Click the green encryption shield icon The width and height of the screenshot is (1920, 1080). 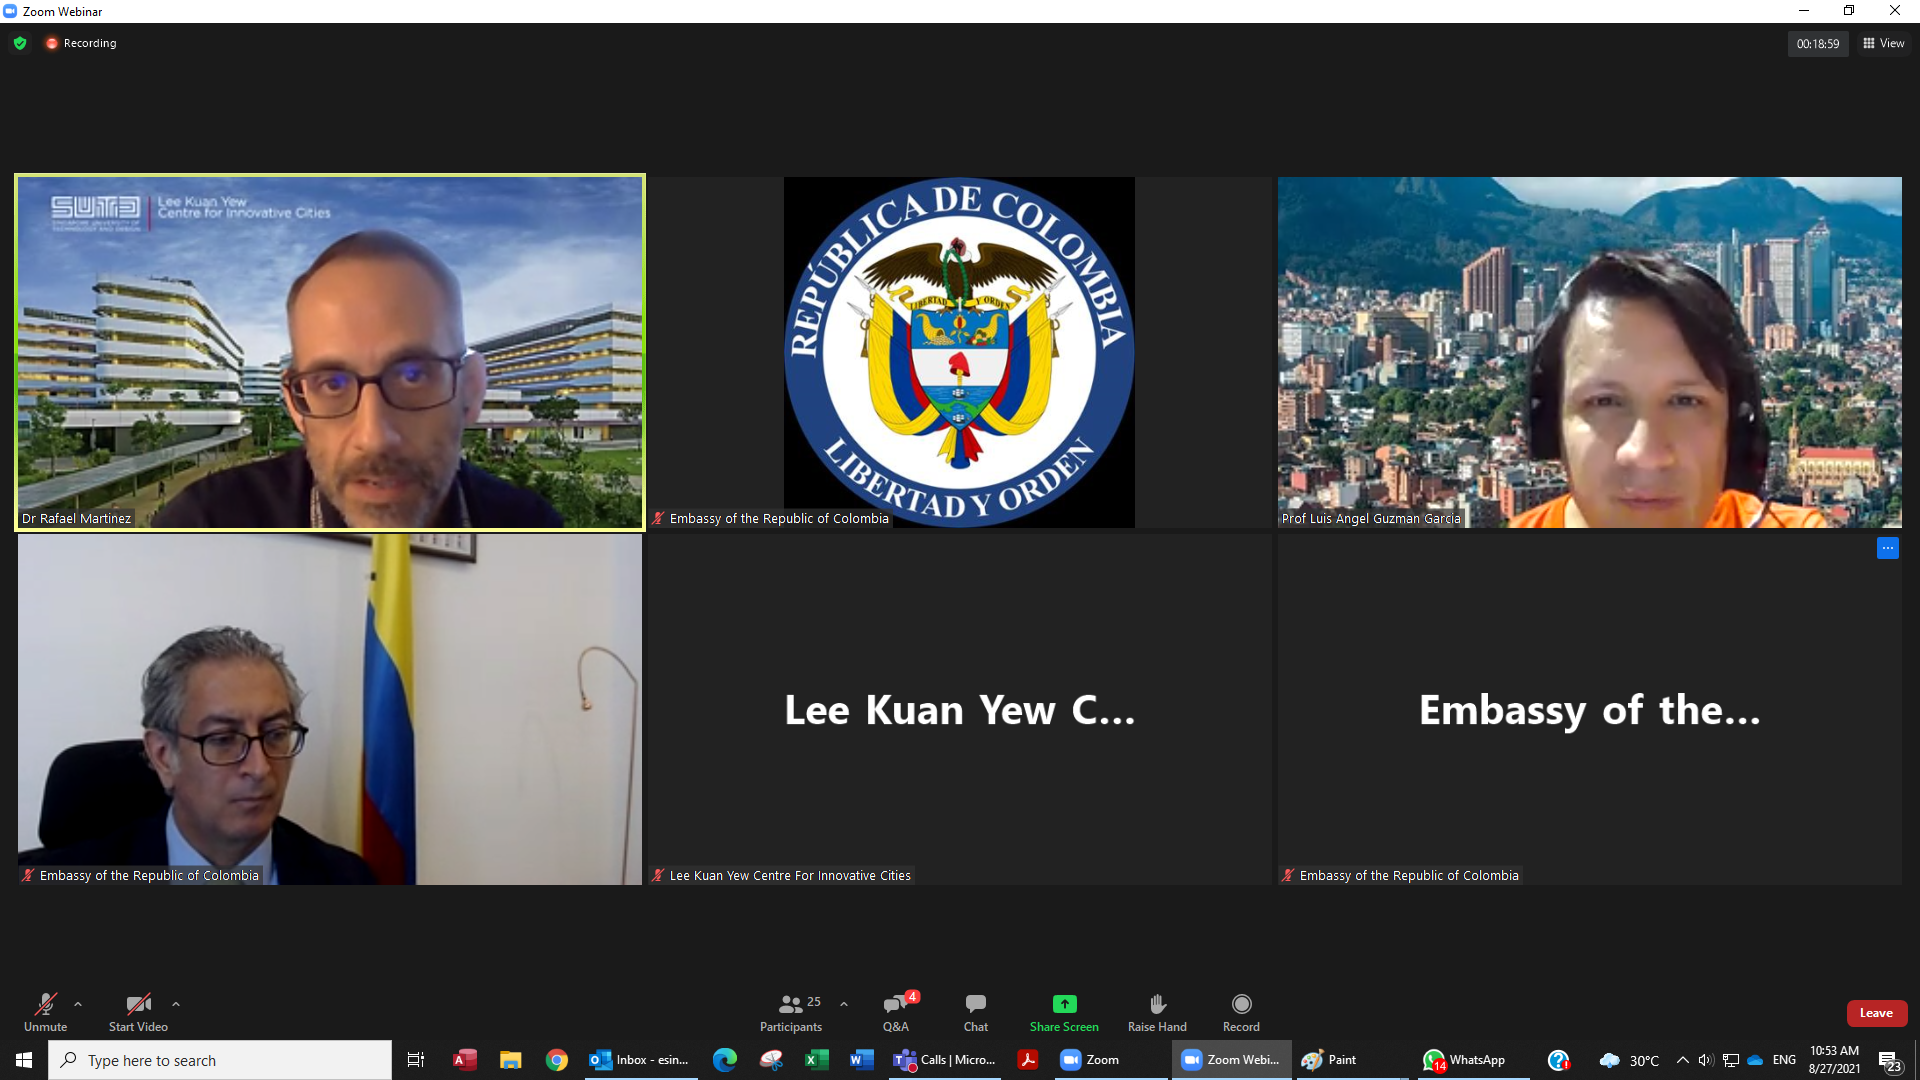tap(20, 43)
